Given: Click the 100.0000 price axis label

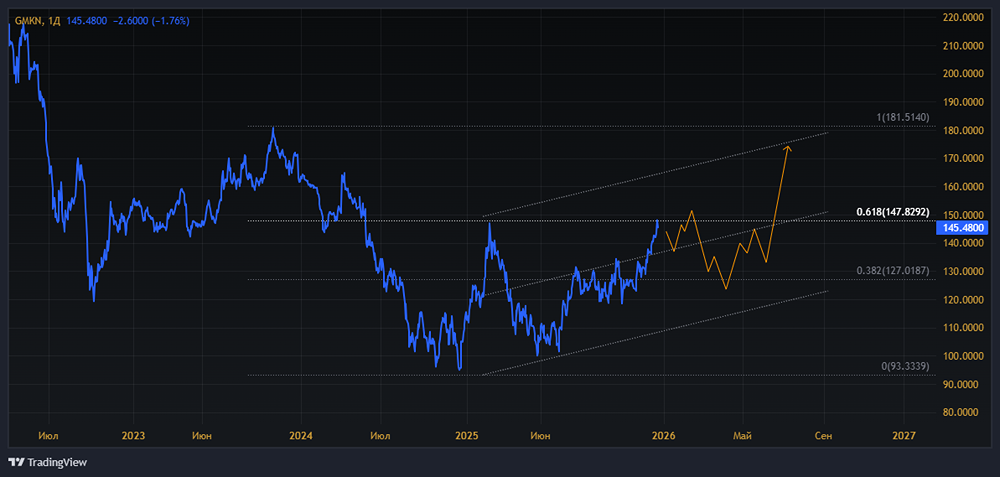Looking at the screenshot, I should coord(962,356).
